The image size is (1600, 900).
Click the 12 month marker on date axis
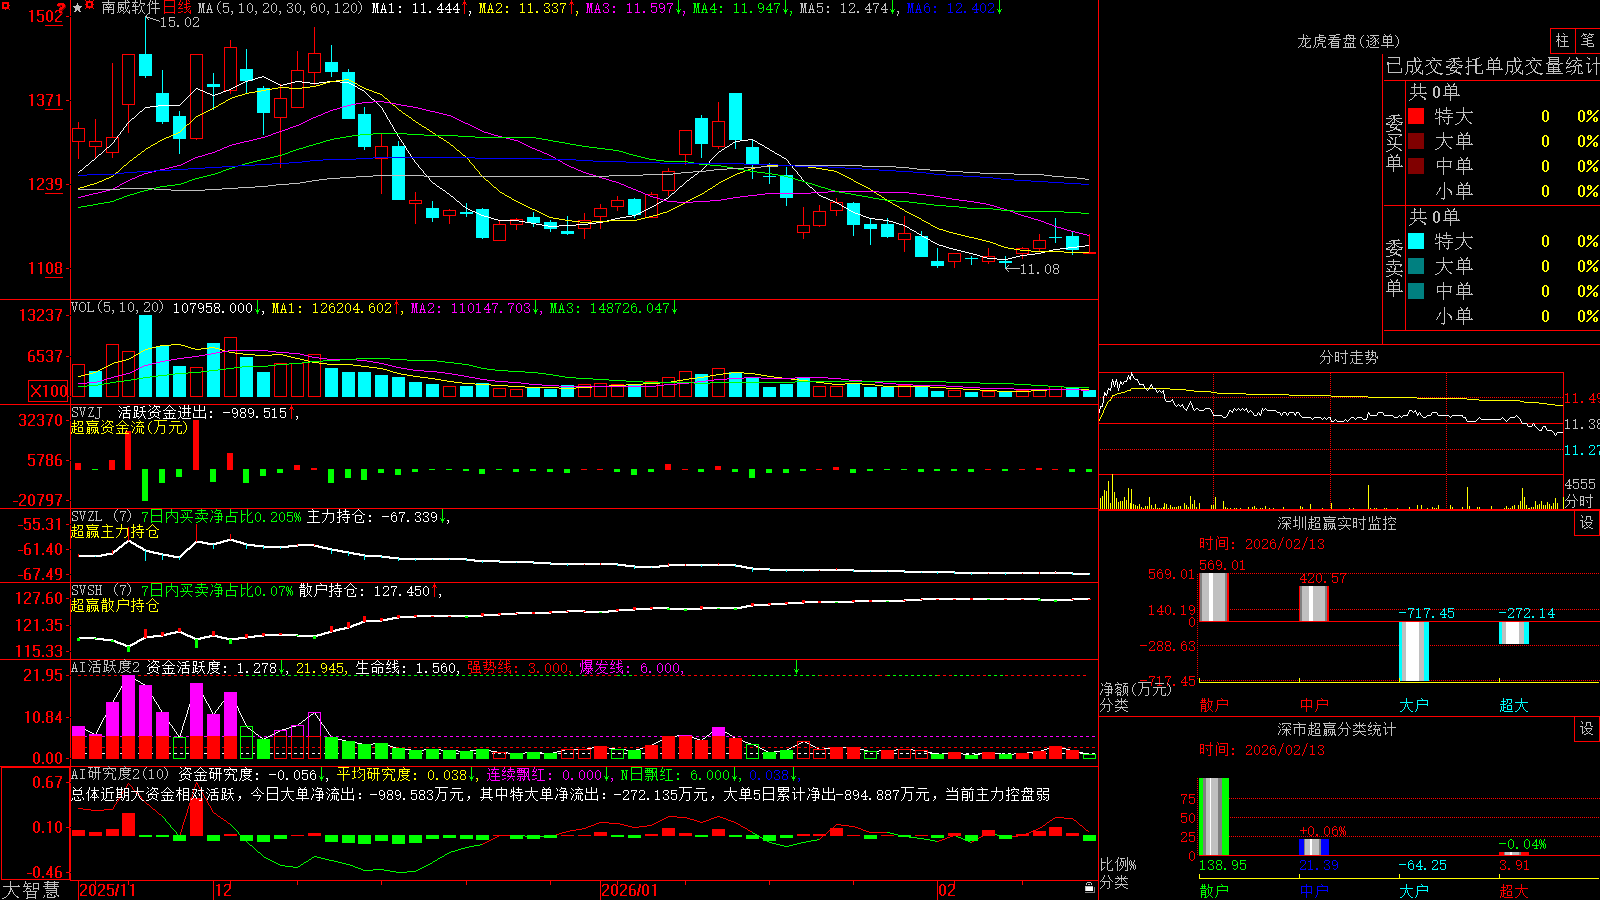[x=224, y=890]
